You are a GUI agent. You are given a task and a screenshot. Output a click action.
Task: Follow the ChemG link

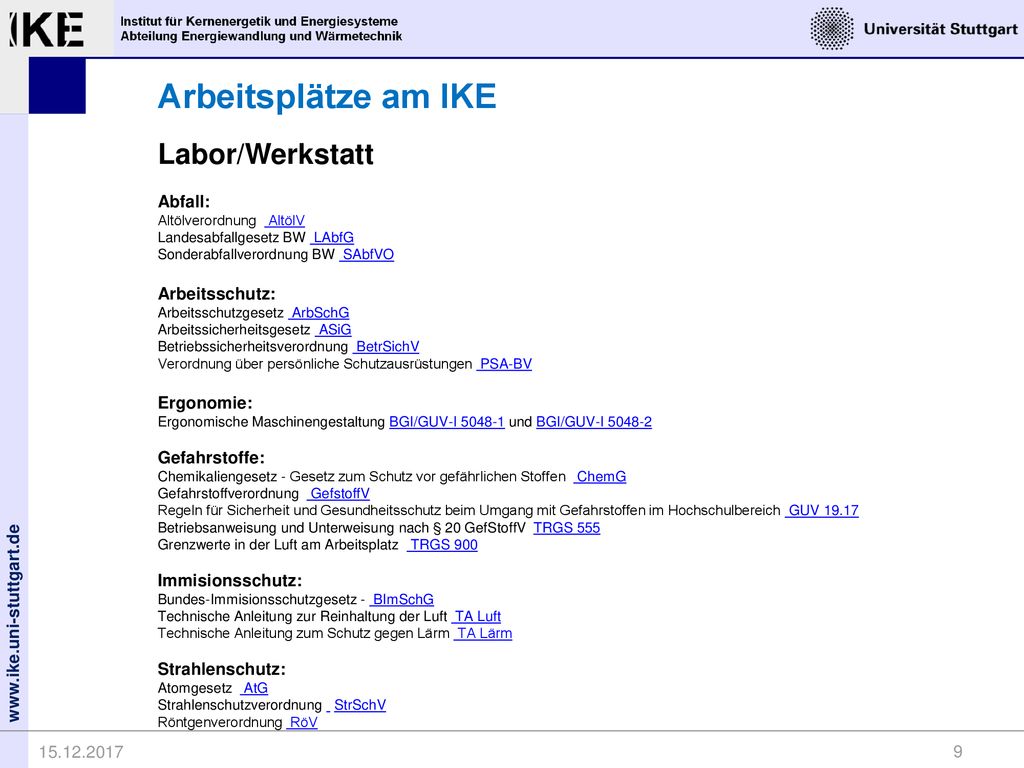click(600, 477)
